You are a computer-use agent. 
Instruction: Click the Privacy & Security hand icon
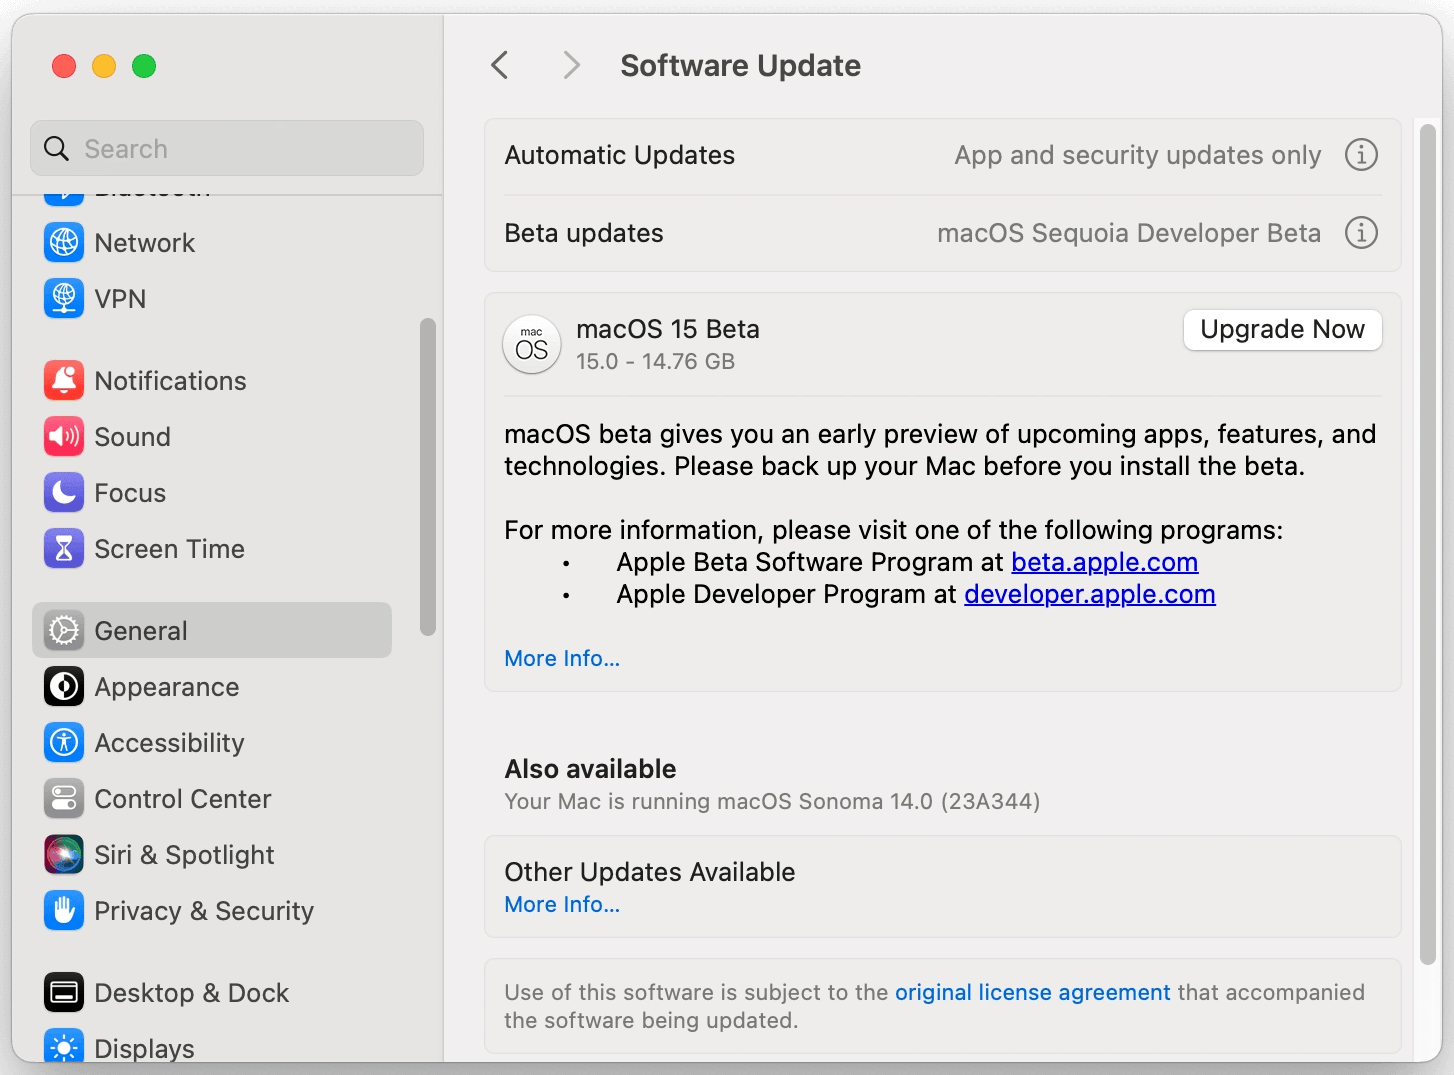pyautogui.click(x=64, y=910)
